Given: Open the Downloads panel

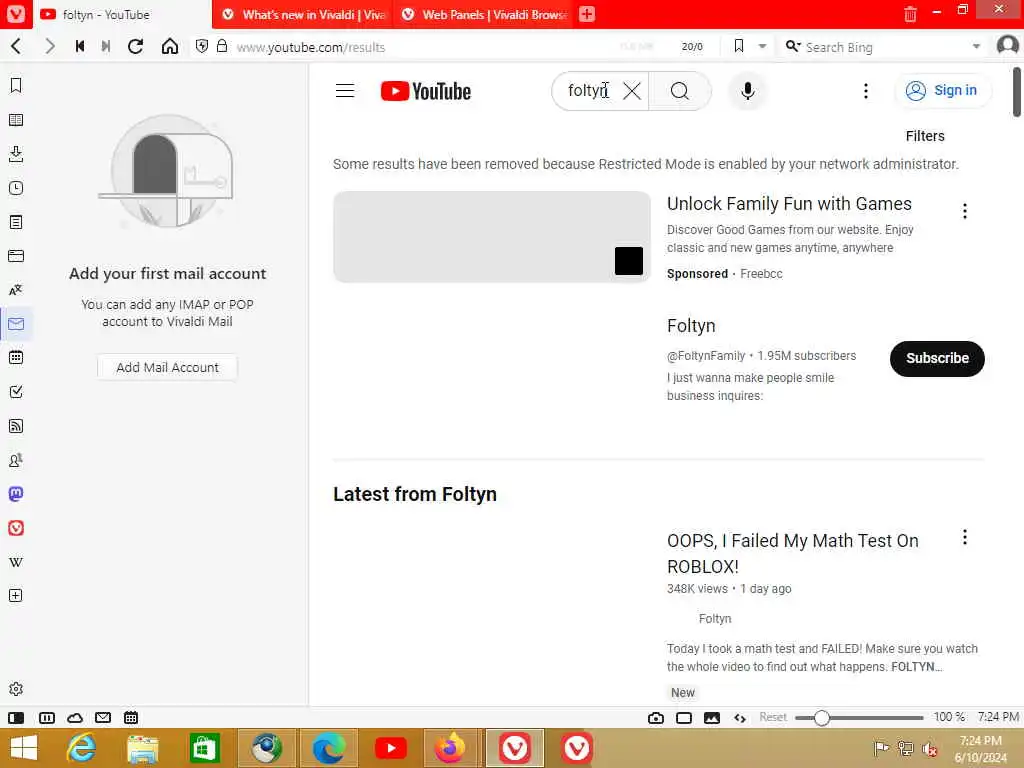Looking at the screenshot, I should pos(16,154).
